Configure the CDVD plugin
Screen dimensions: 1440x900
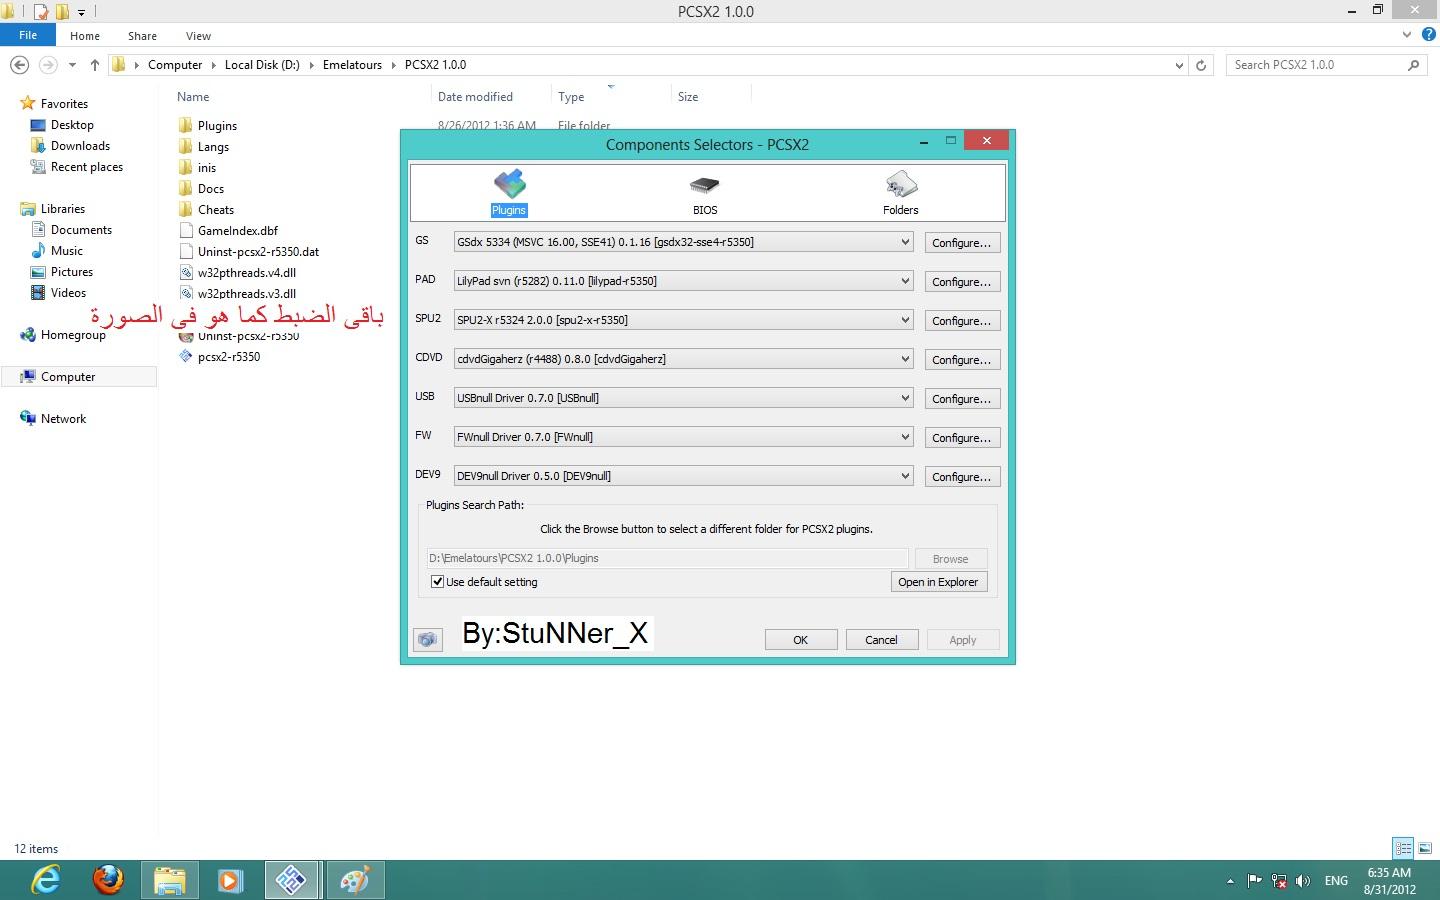tap(962, 360)
